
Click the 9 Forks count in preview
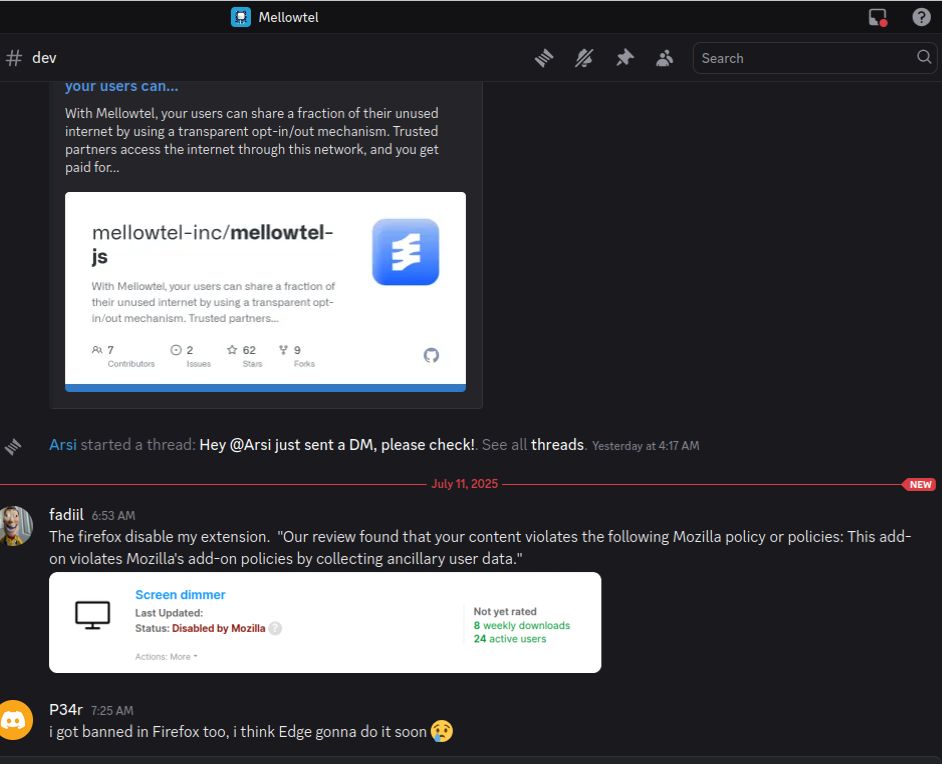pos(297,356)
